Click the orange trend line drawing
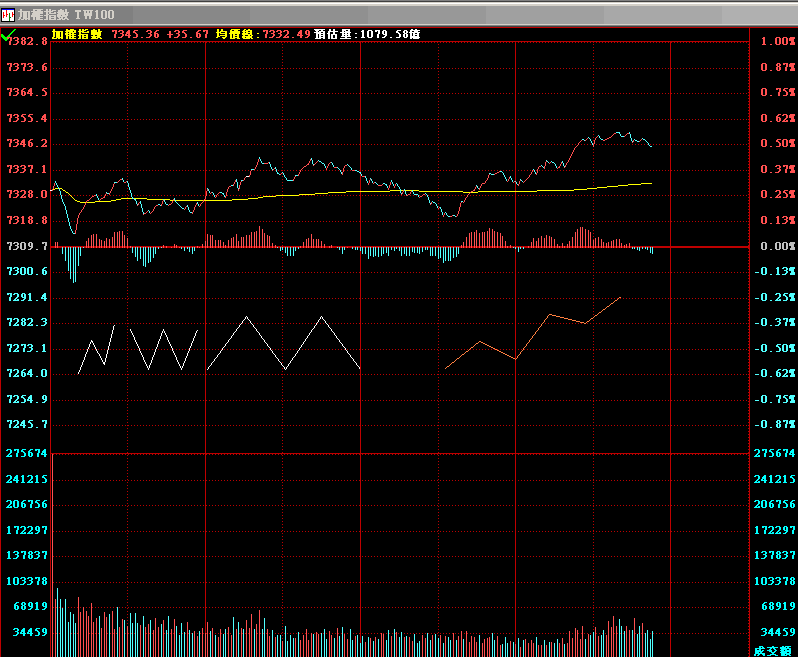798x657 pixels. coord(549,316)
